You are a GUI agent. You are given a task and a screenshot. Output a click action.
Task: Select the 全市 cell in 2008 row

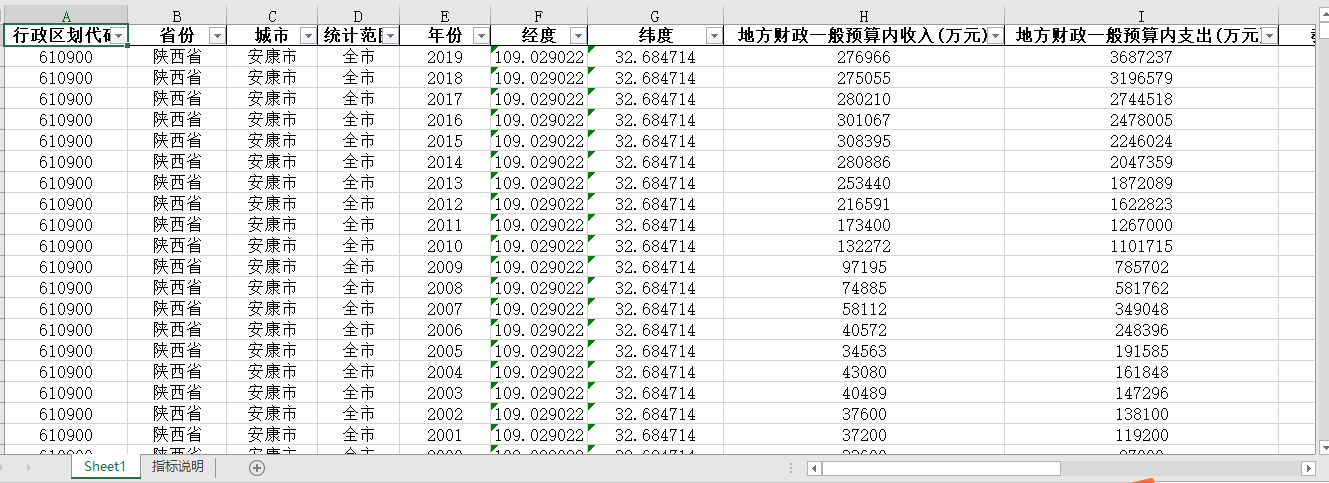(358, 288)
